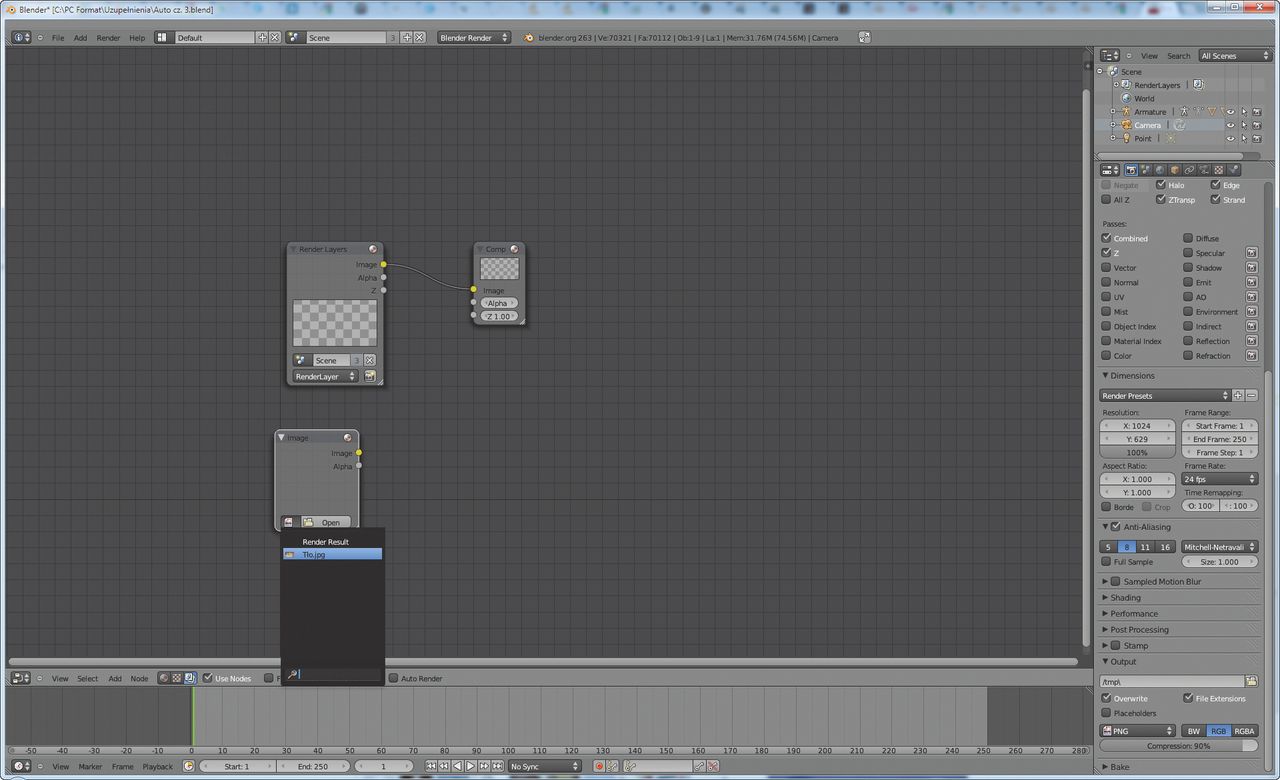
Task: Adjust the resolution 100% percentage slider
Action: pyautogui.click(x=1138, y=453)
